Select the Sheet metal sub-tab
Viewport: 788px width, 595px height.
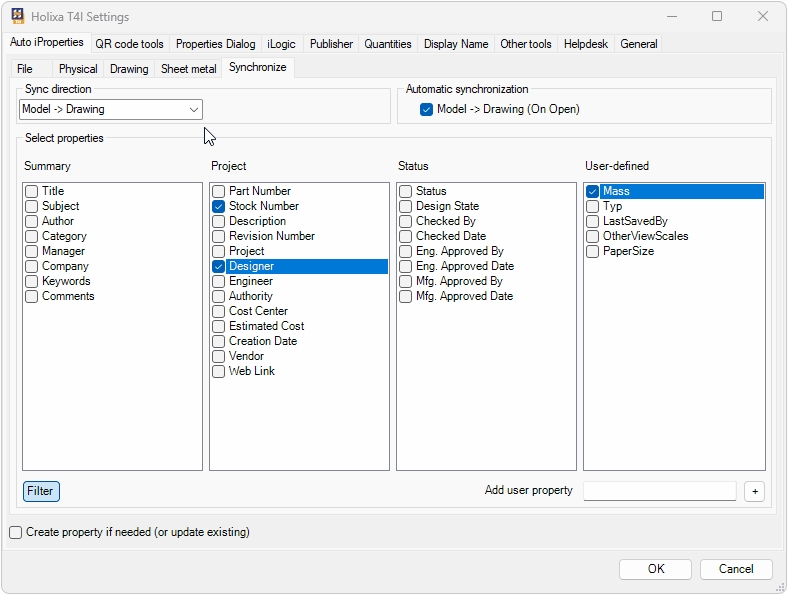click(188, 69)
